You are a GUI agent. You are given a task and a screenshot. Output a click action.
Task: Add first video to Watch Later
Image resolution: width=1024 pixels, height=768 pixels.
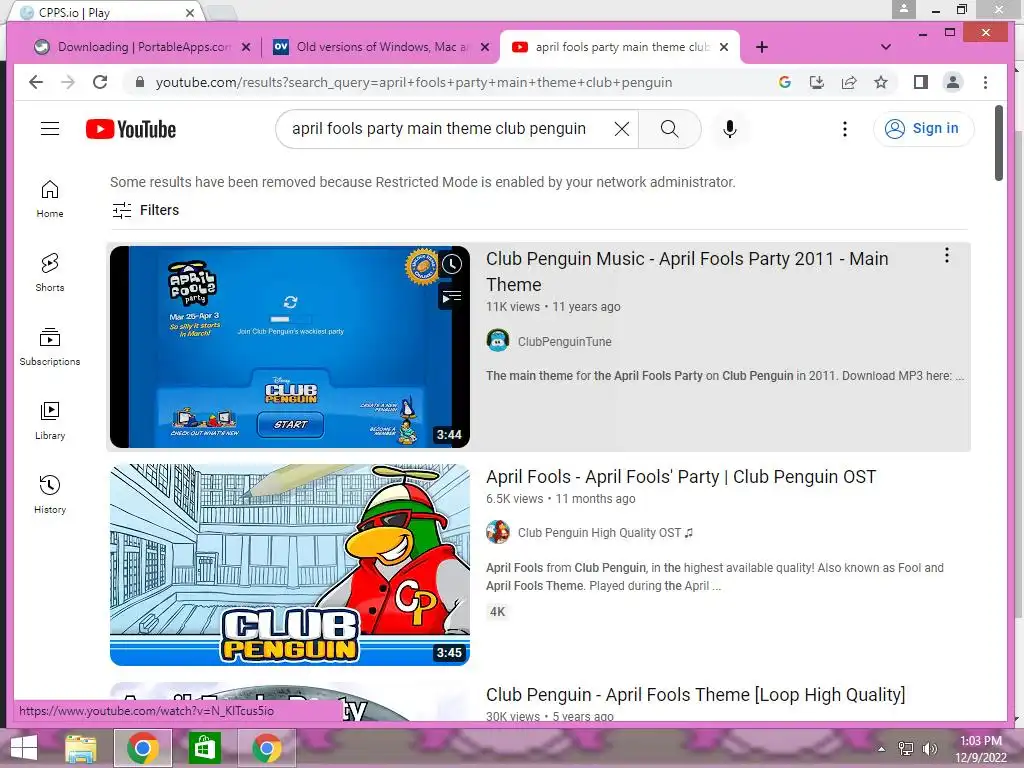[452, 264]
